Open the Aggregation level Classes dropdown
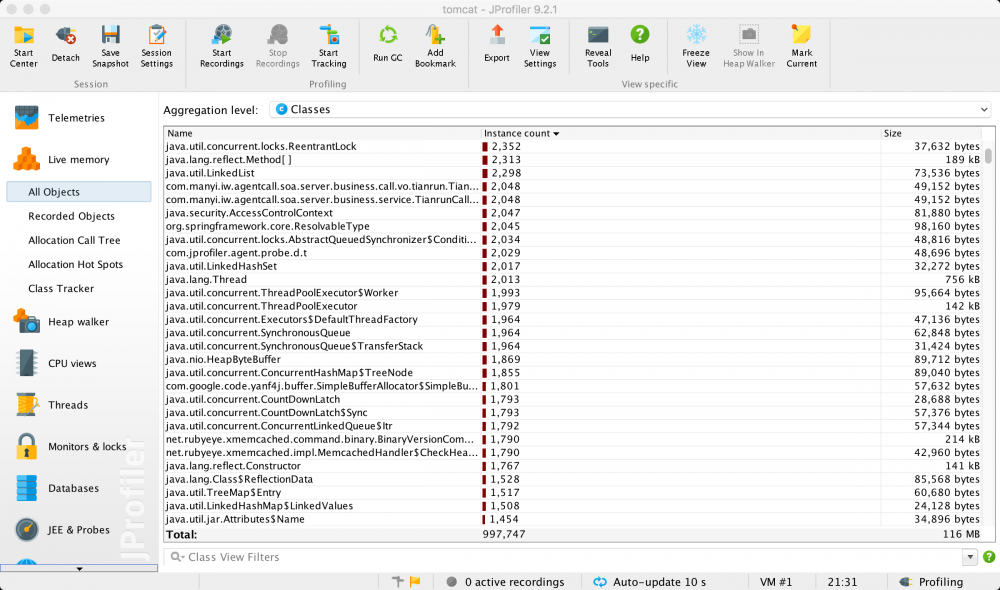 coord(630,109)
